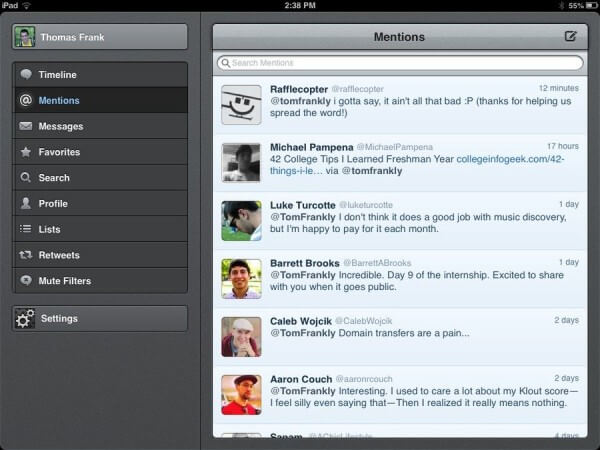Tap the Thomas Frank account button
Viewport: 600px width, 450px height.
click(x=100, y=37)
